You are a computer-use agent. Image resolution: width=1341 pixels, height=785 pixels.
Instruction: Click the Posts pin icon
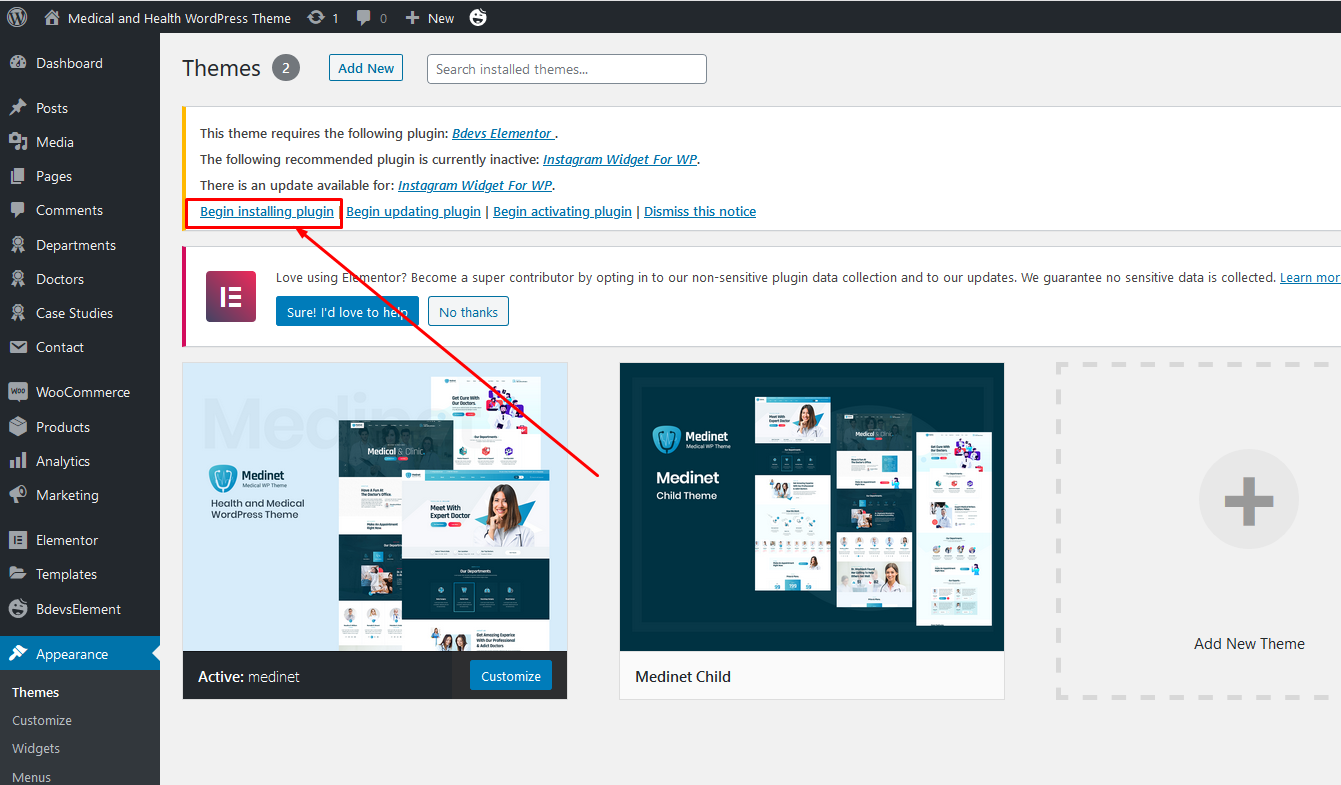18,108
